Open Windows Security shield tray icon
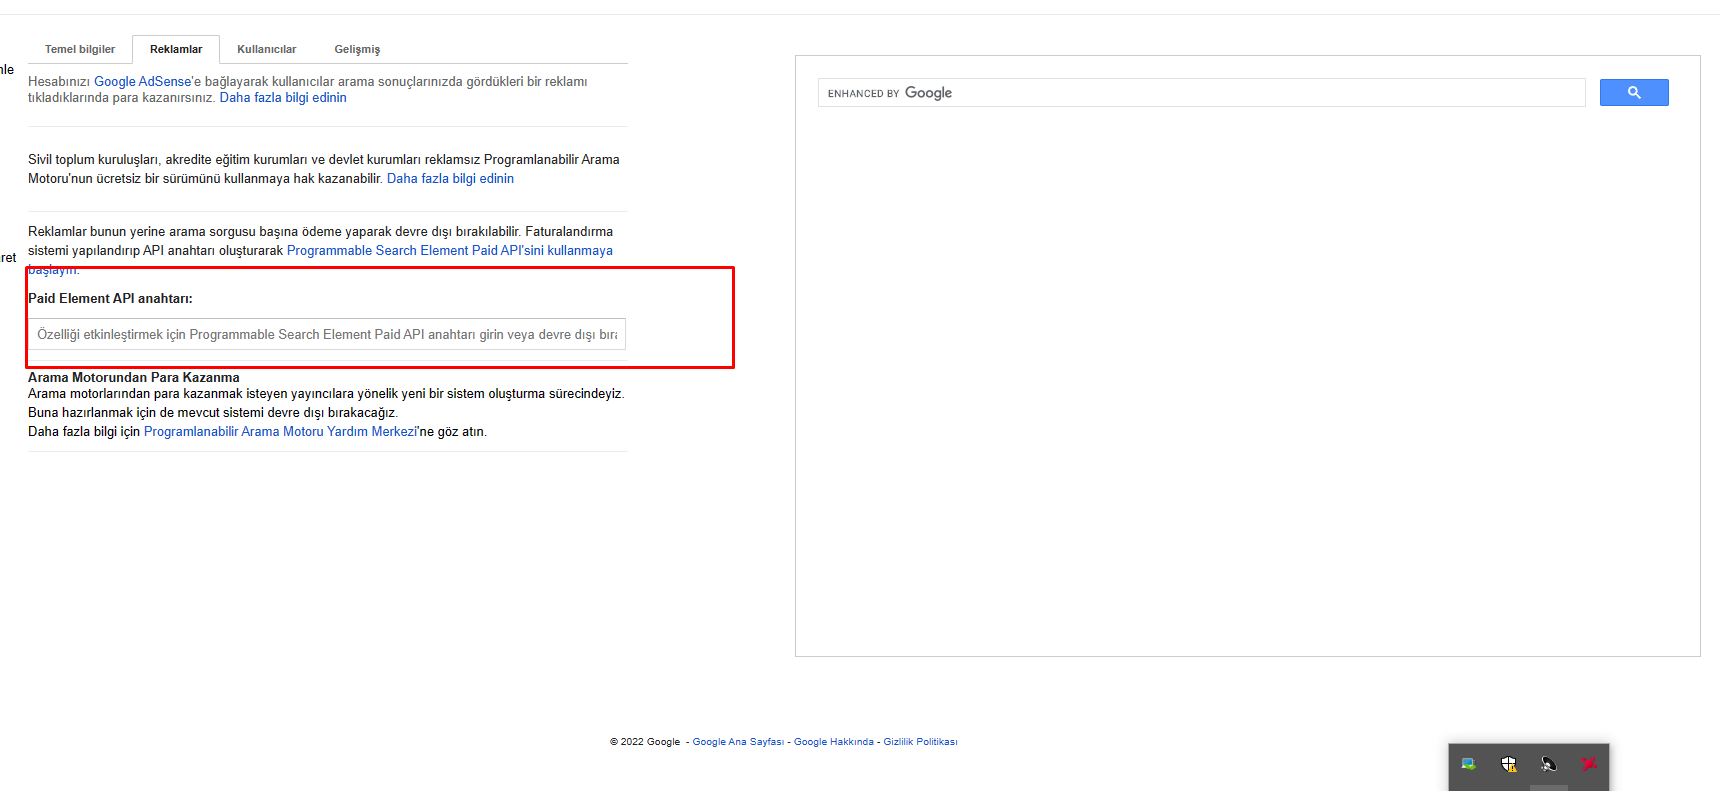The width and height of the screenshot is (1720, 791). tap(1508, 764)
